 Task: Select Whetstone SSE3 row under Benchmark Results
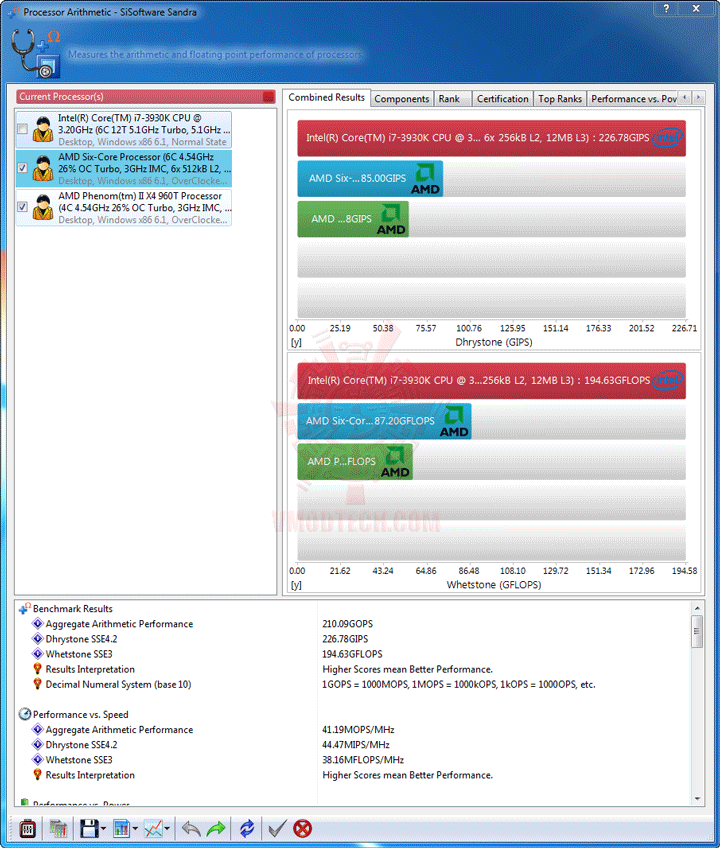tap(79, 654)
